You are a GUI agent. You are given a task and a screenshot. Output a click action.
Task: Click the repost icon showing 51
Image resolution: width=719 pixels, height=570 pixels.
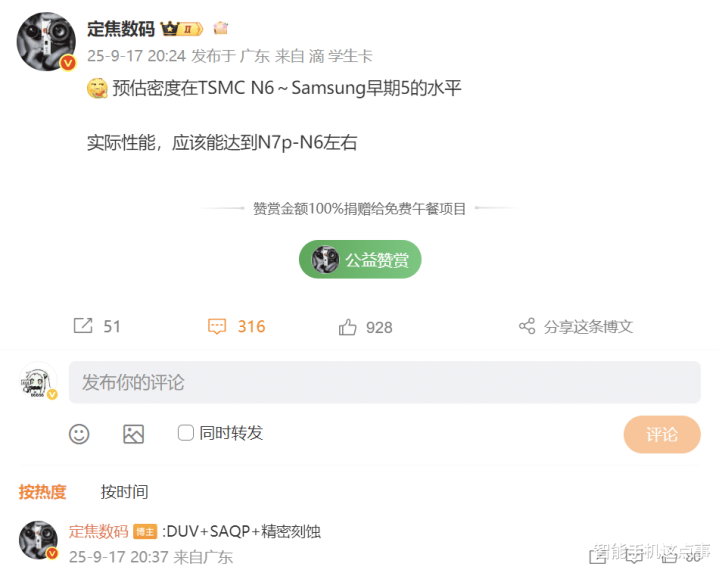tap(83, 326)
